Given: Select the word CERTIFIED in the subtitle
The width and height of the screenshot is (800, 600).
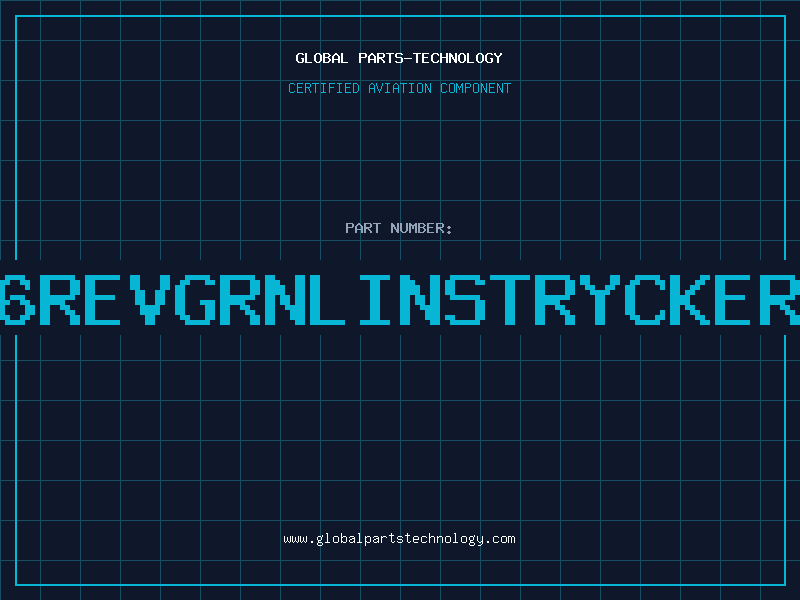Looking at the screenshot, I should [323, 88].
